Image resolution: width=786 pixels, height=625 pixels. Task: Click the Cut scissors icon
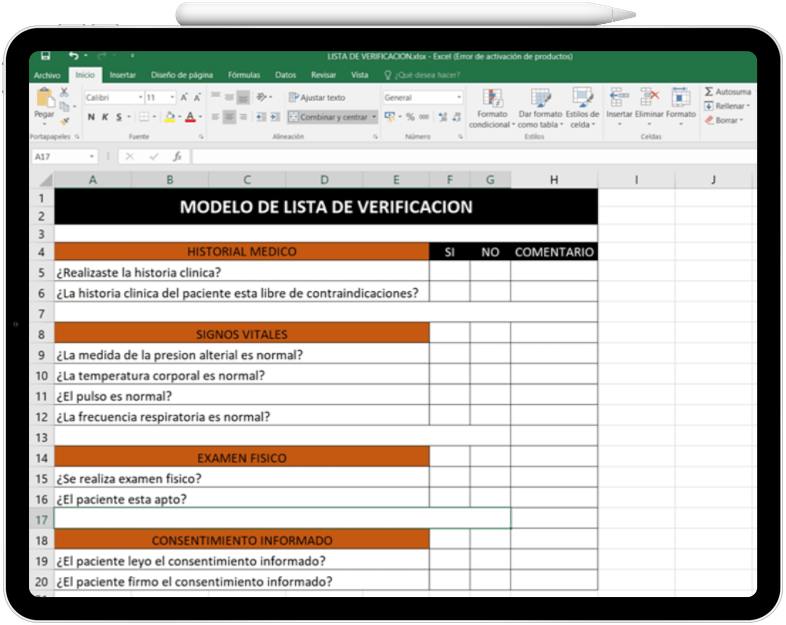(64, 92)
